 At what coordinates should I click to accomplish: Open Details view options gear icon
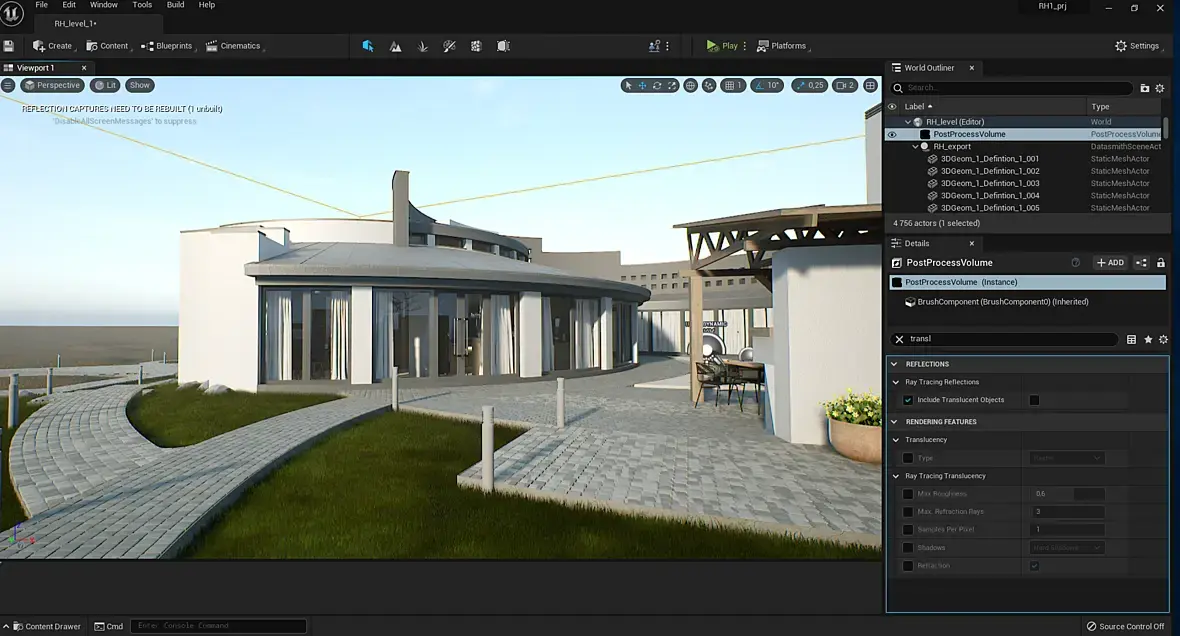click(1163, 339)
